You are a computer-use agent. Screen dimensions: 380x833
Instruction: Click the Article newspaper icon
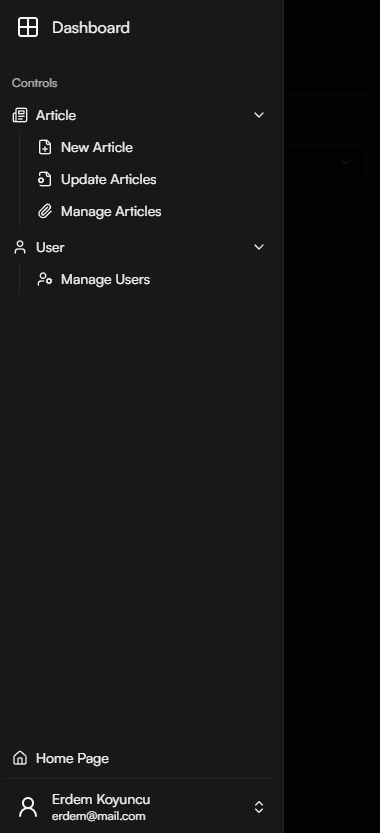(20, 115)
